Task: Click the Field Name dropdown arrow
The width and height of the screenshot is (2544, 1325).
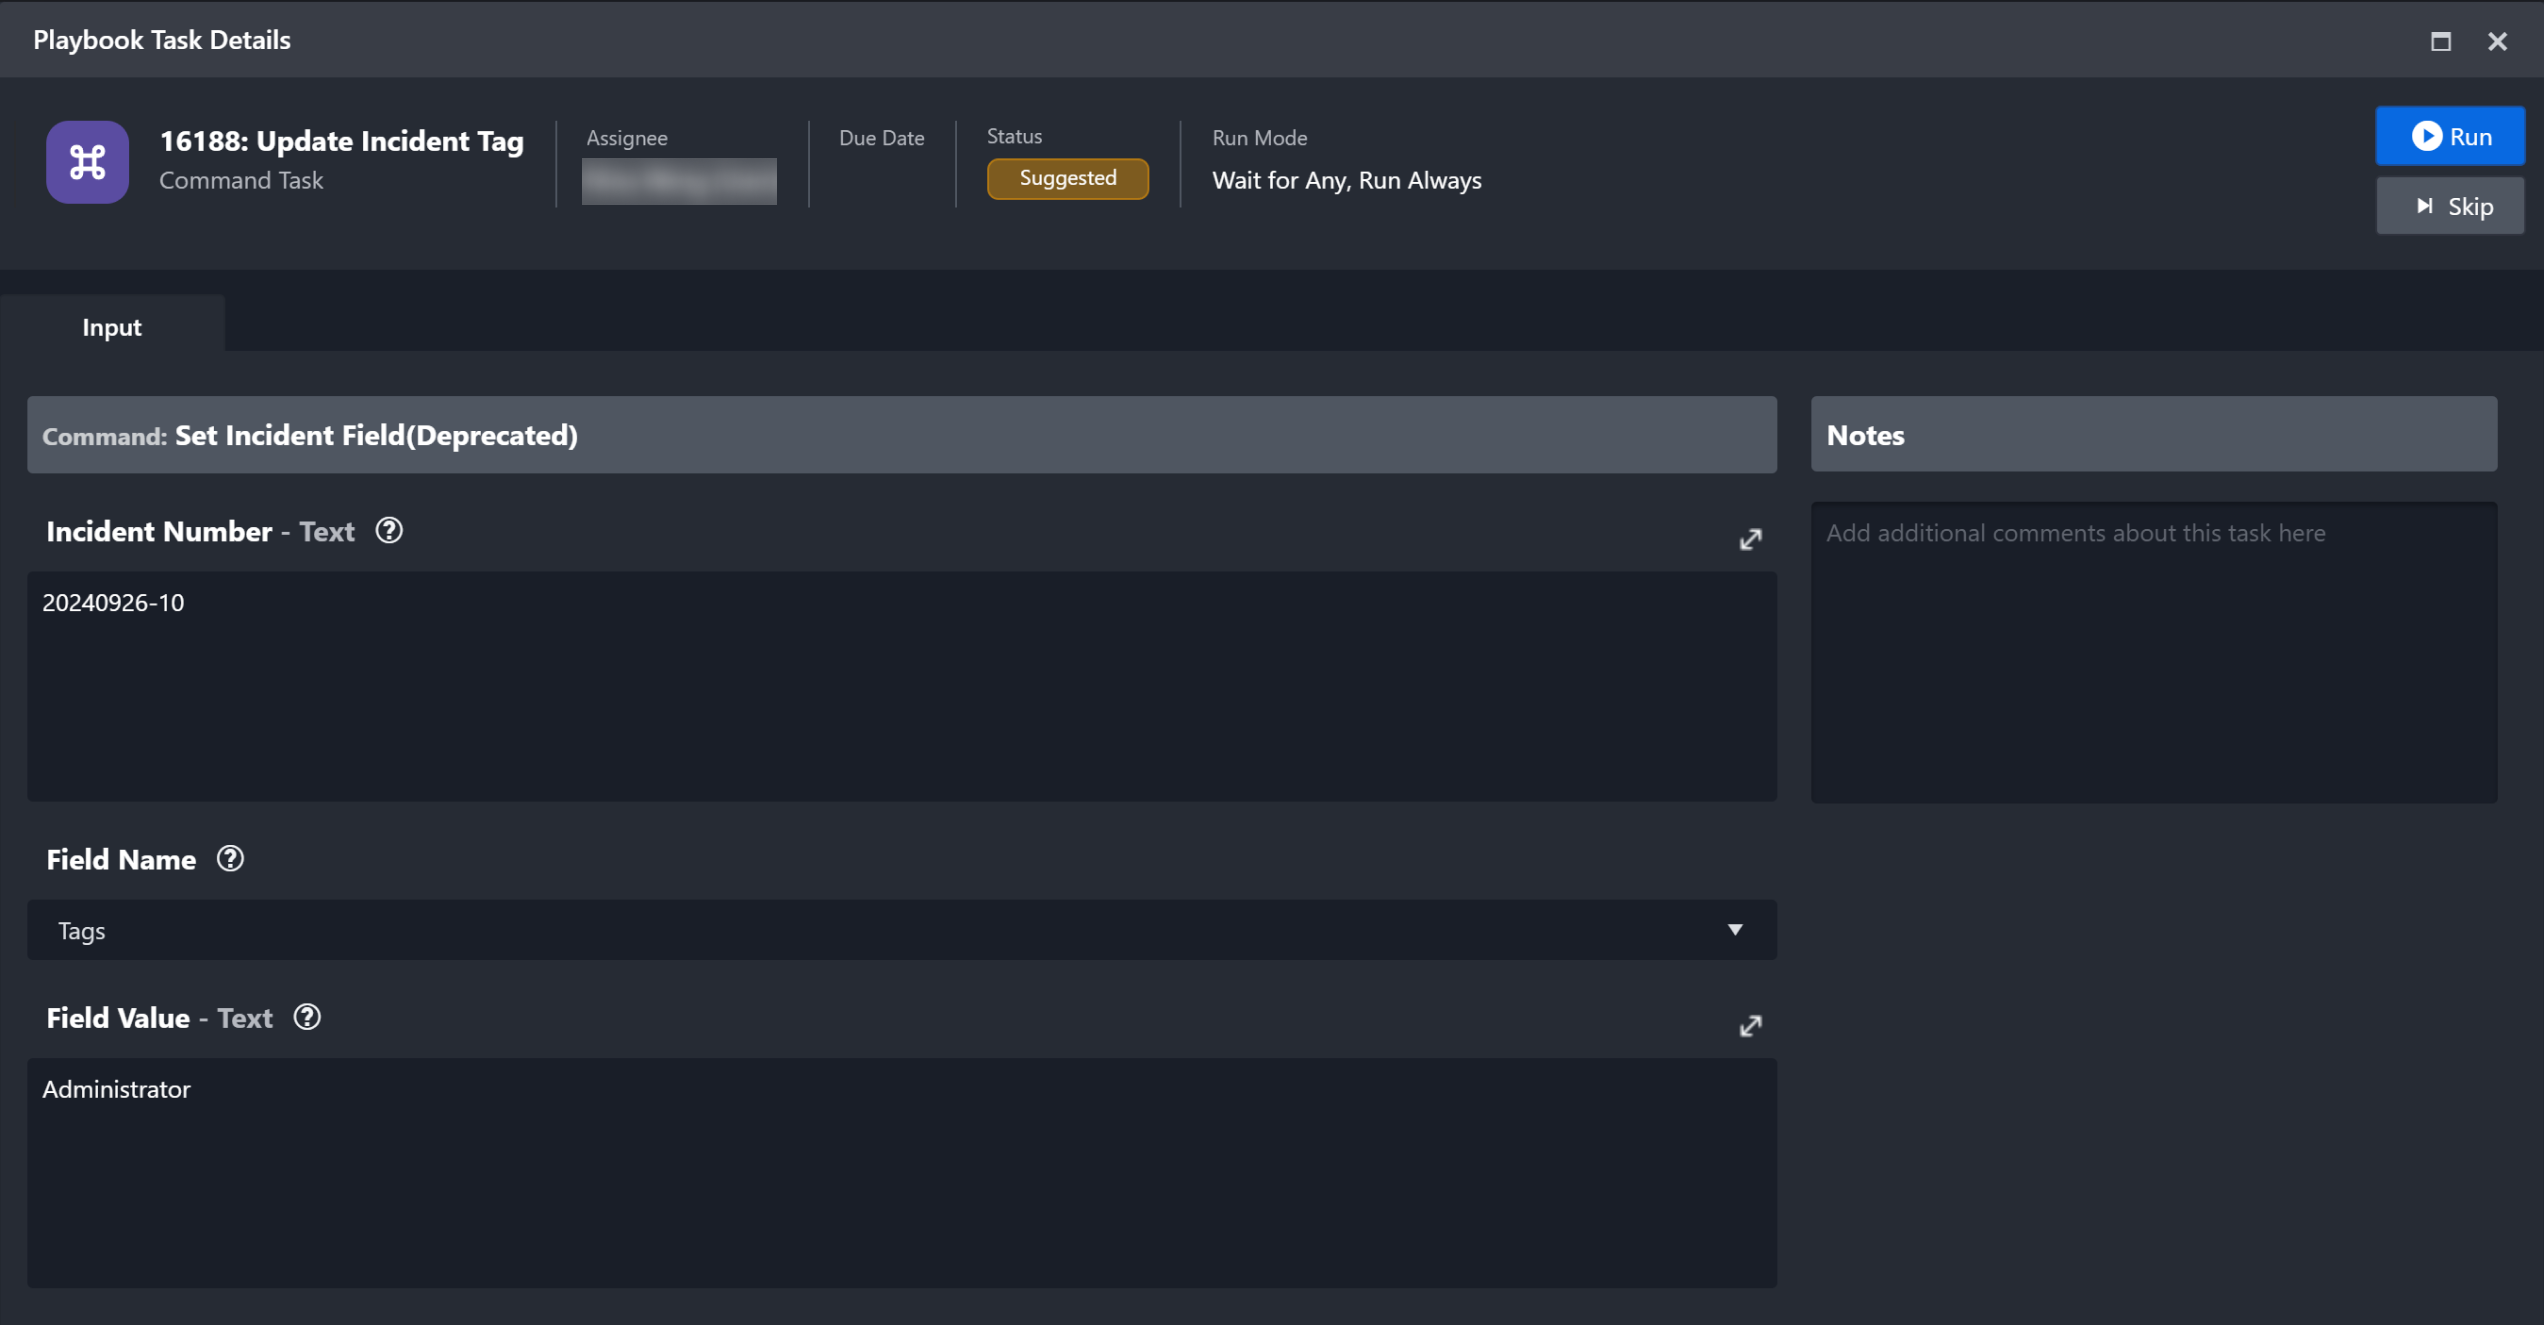Action: [1735, 930]
